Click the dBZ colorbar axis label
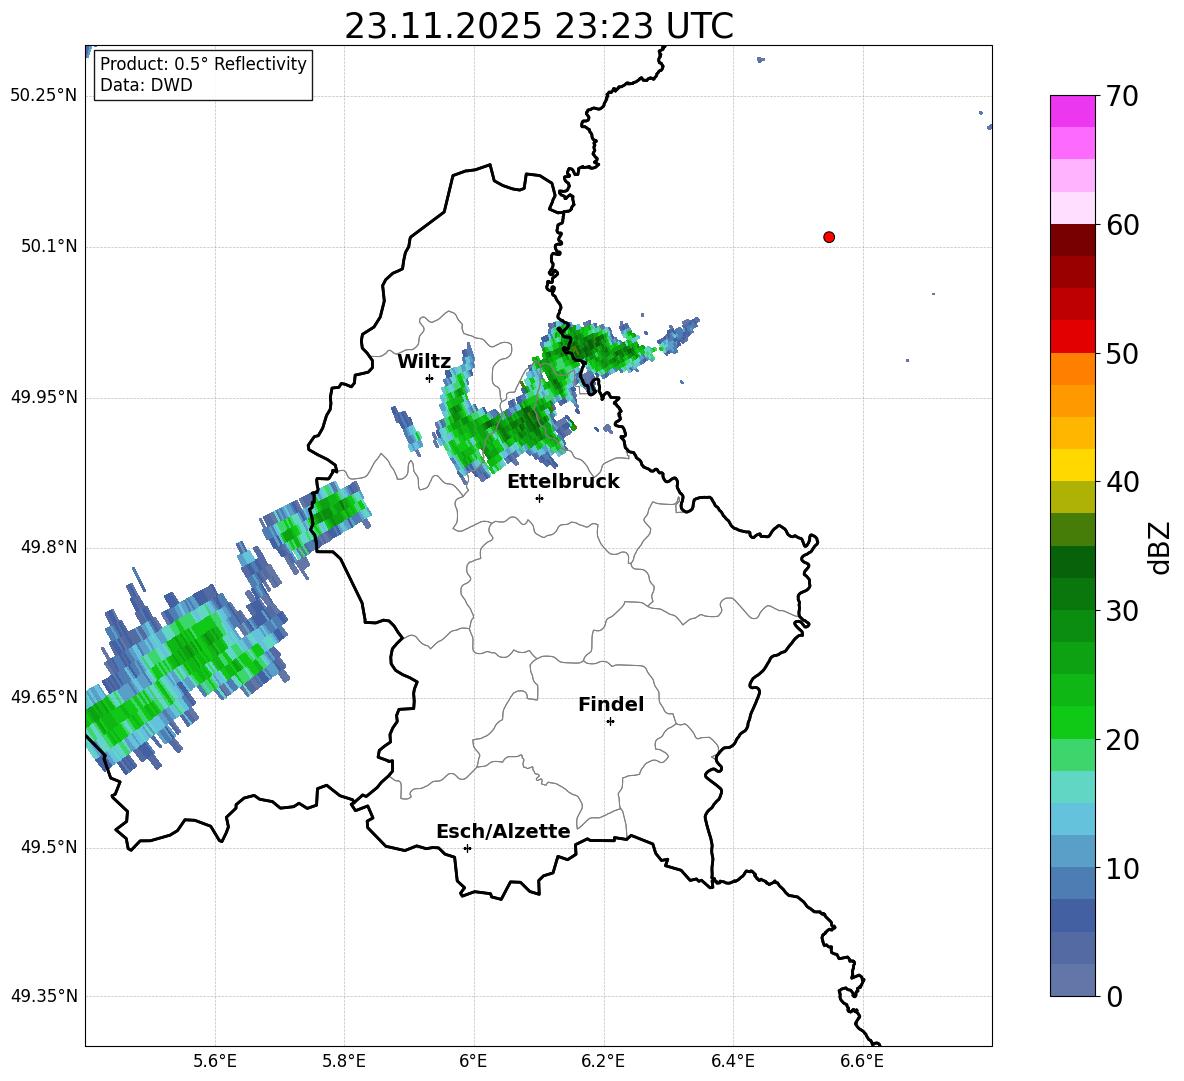1184x1081 pixels. point(1161,547)
